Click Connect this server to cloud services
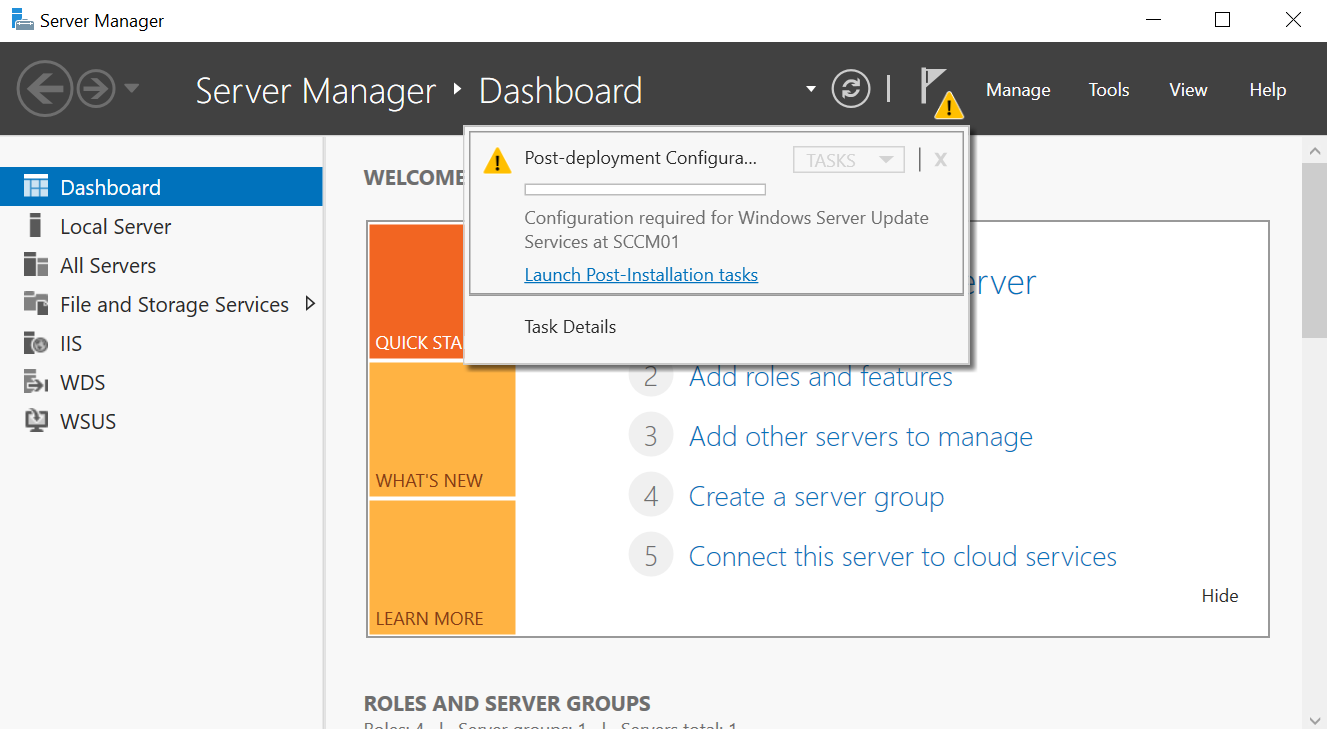Viewport: 1327px width, 729px height. tap(903, 557)
